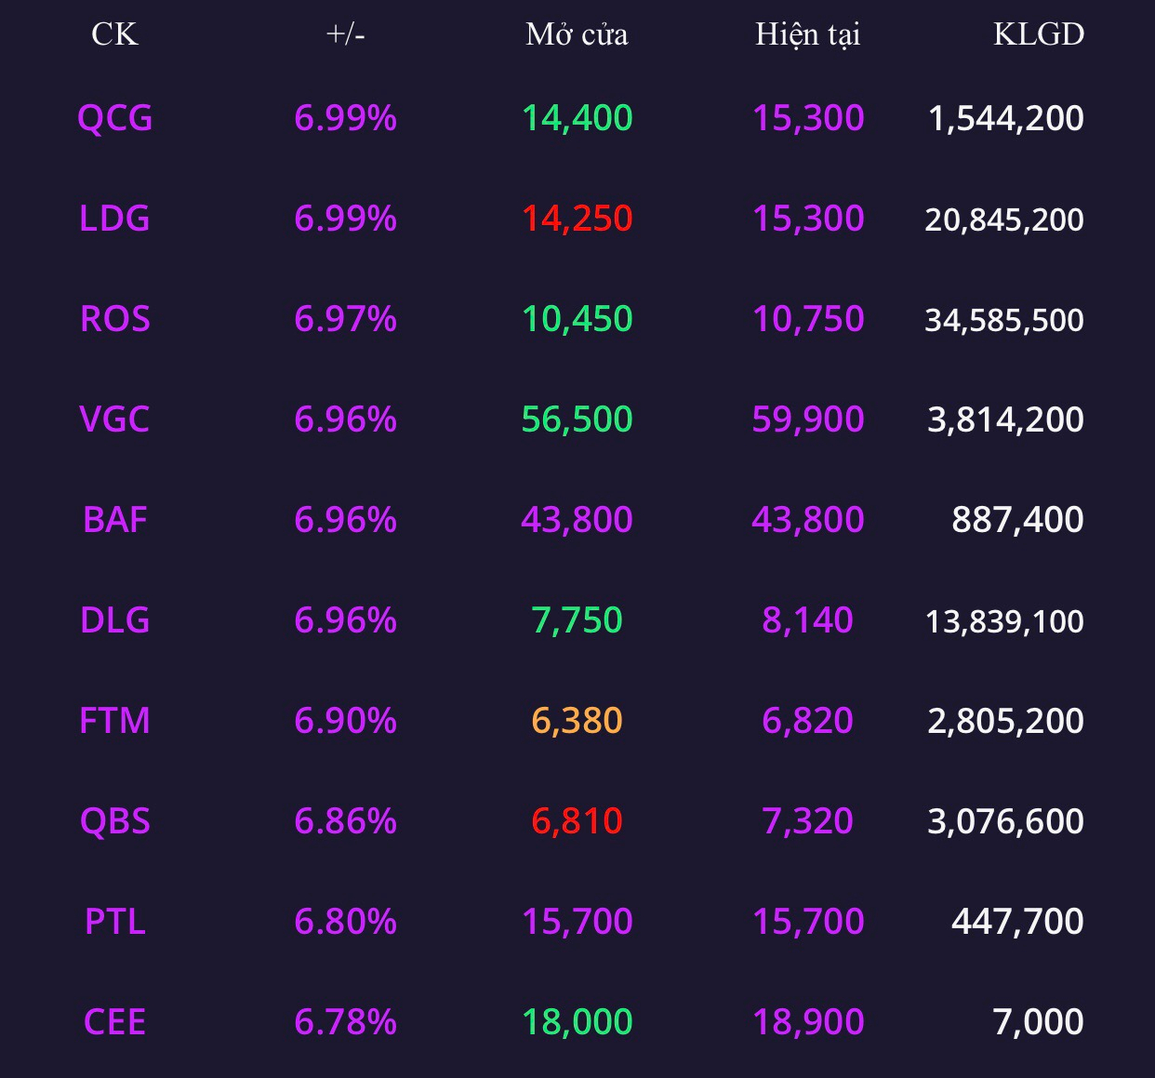The width and height of the screenshot is (1155, 1078).
Task: Open DLG stock details
Action: click(x=115, y=620)
